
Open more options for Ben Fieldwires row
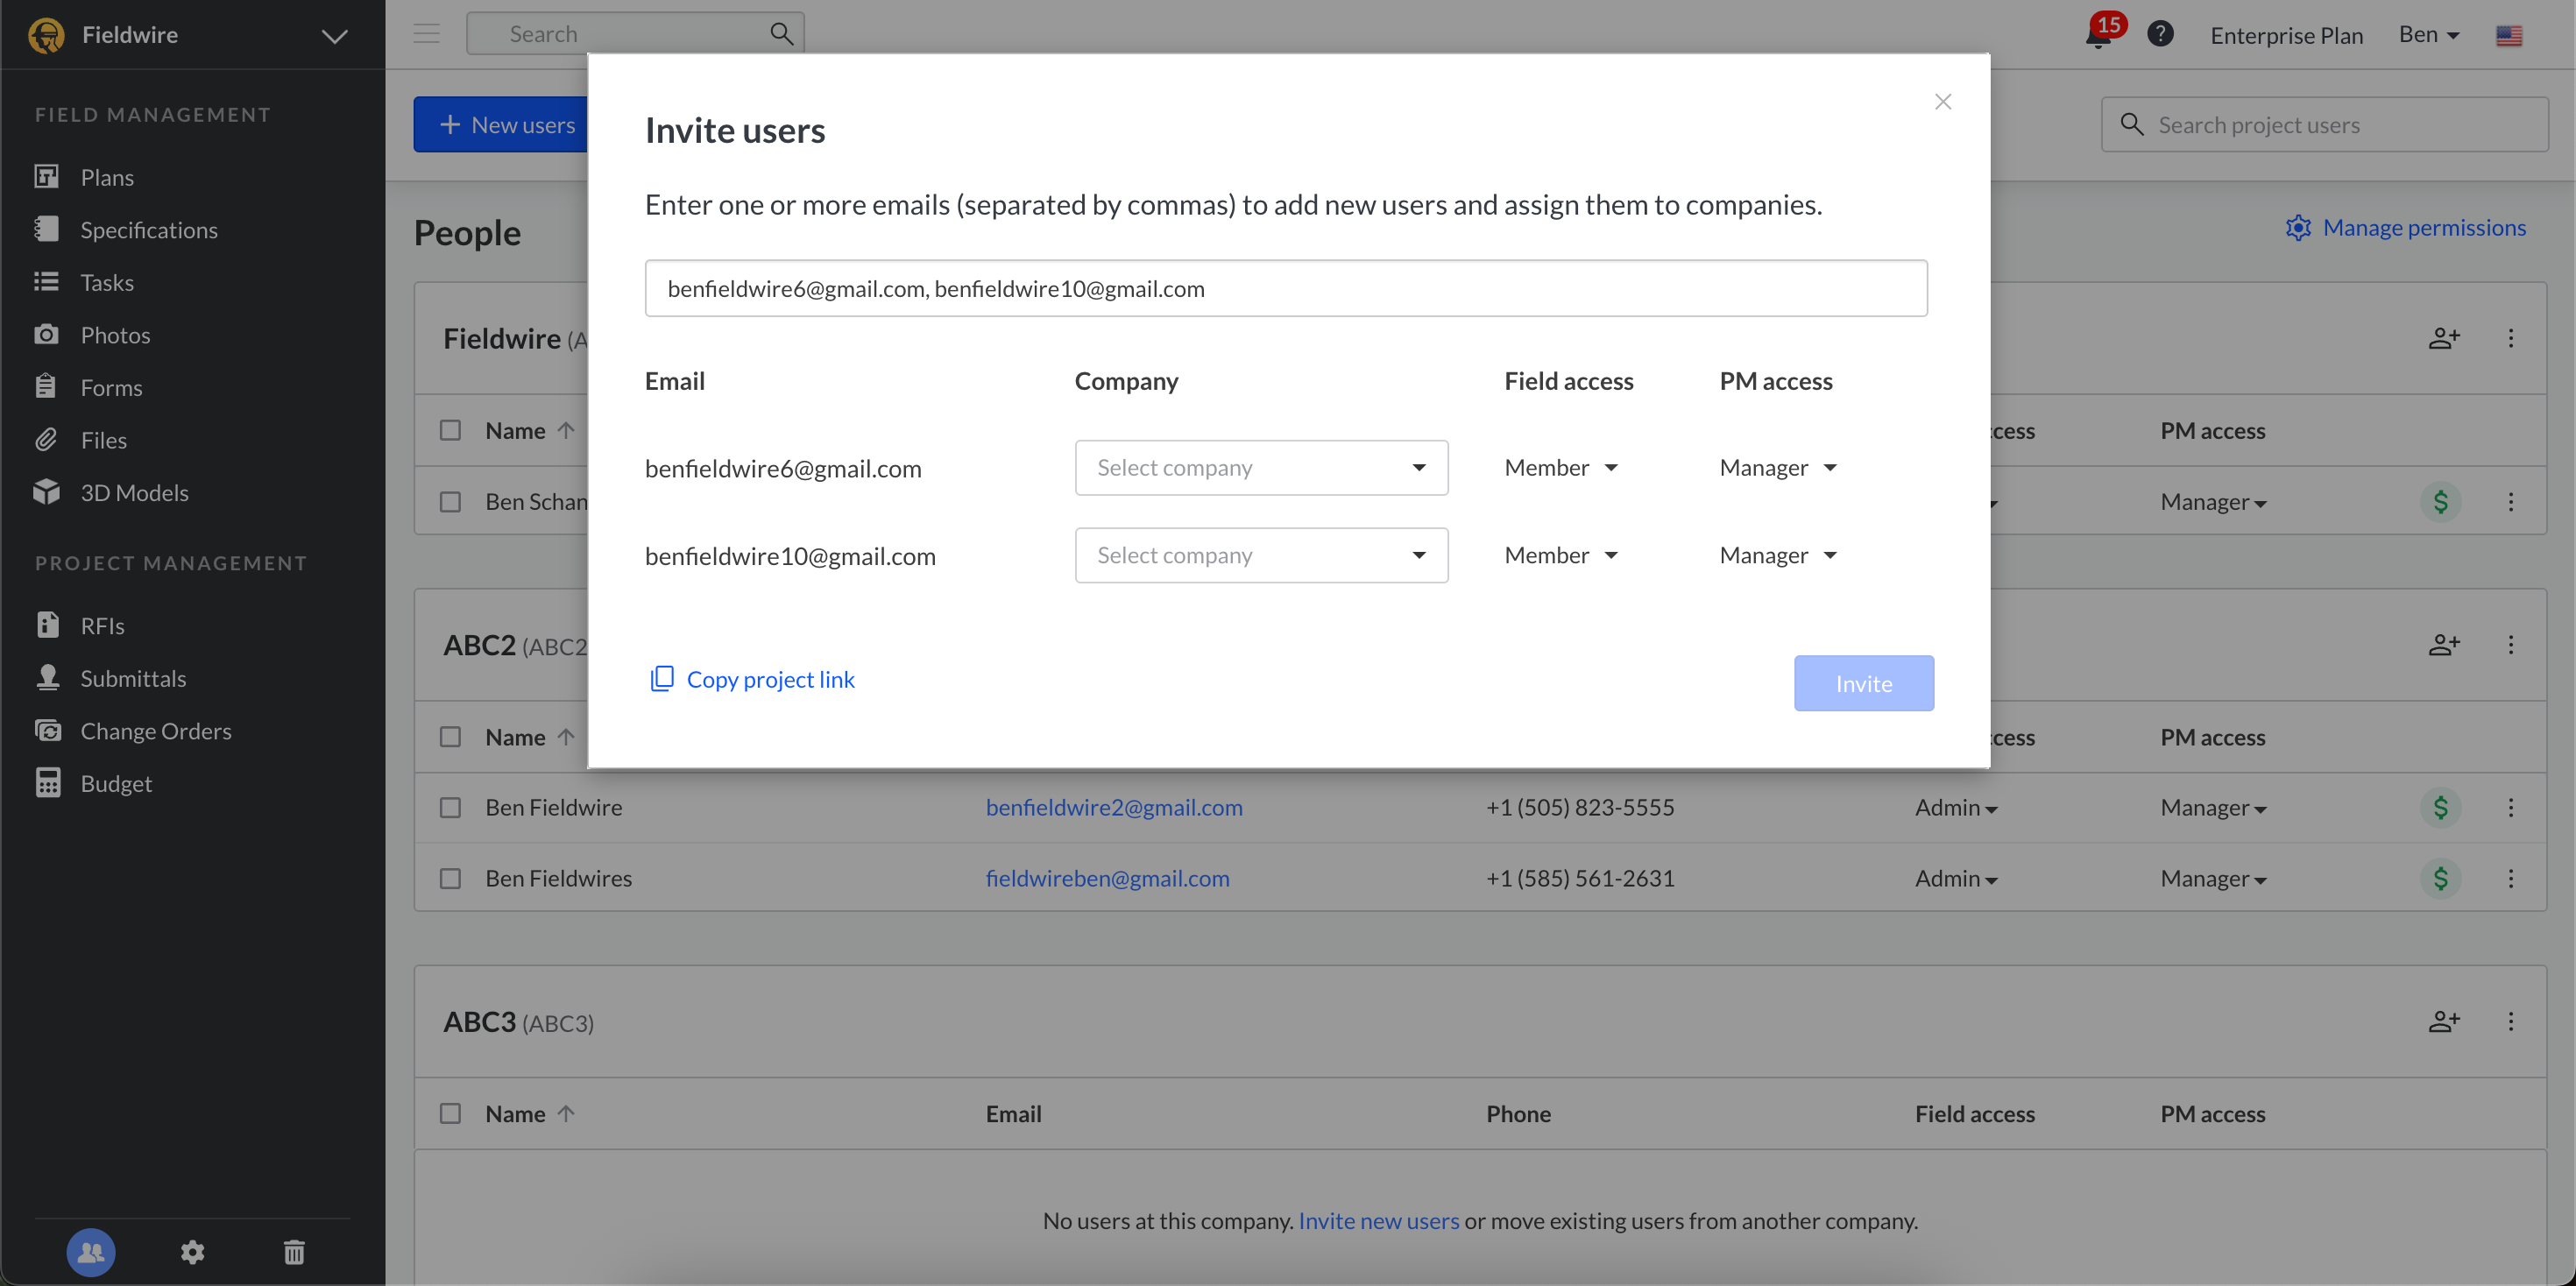click(2511, 878)
